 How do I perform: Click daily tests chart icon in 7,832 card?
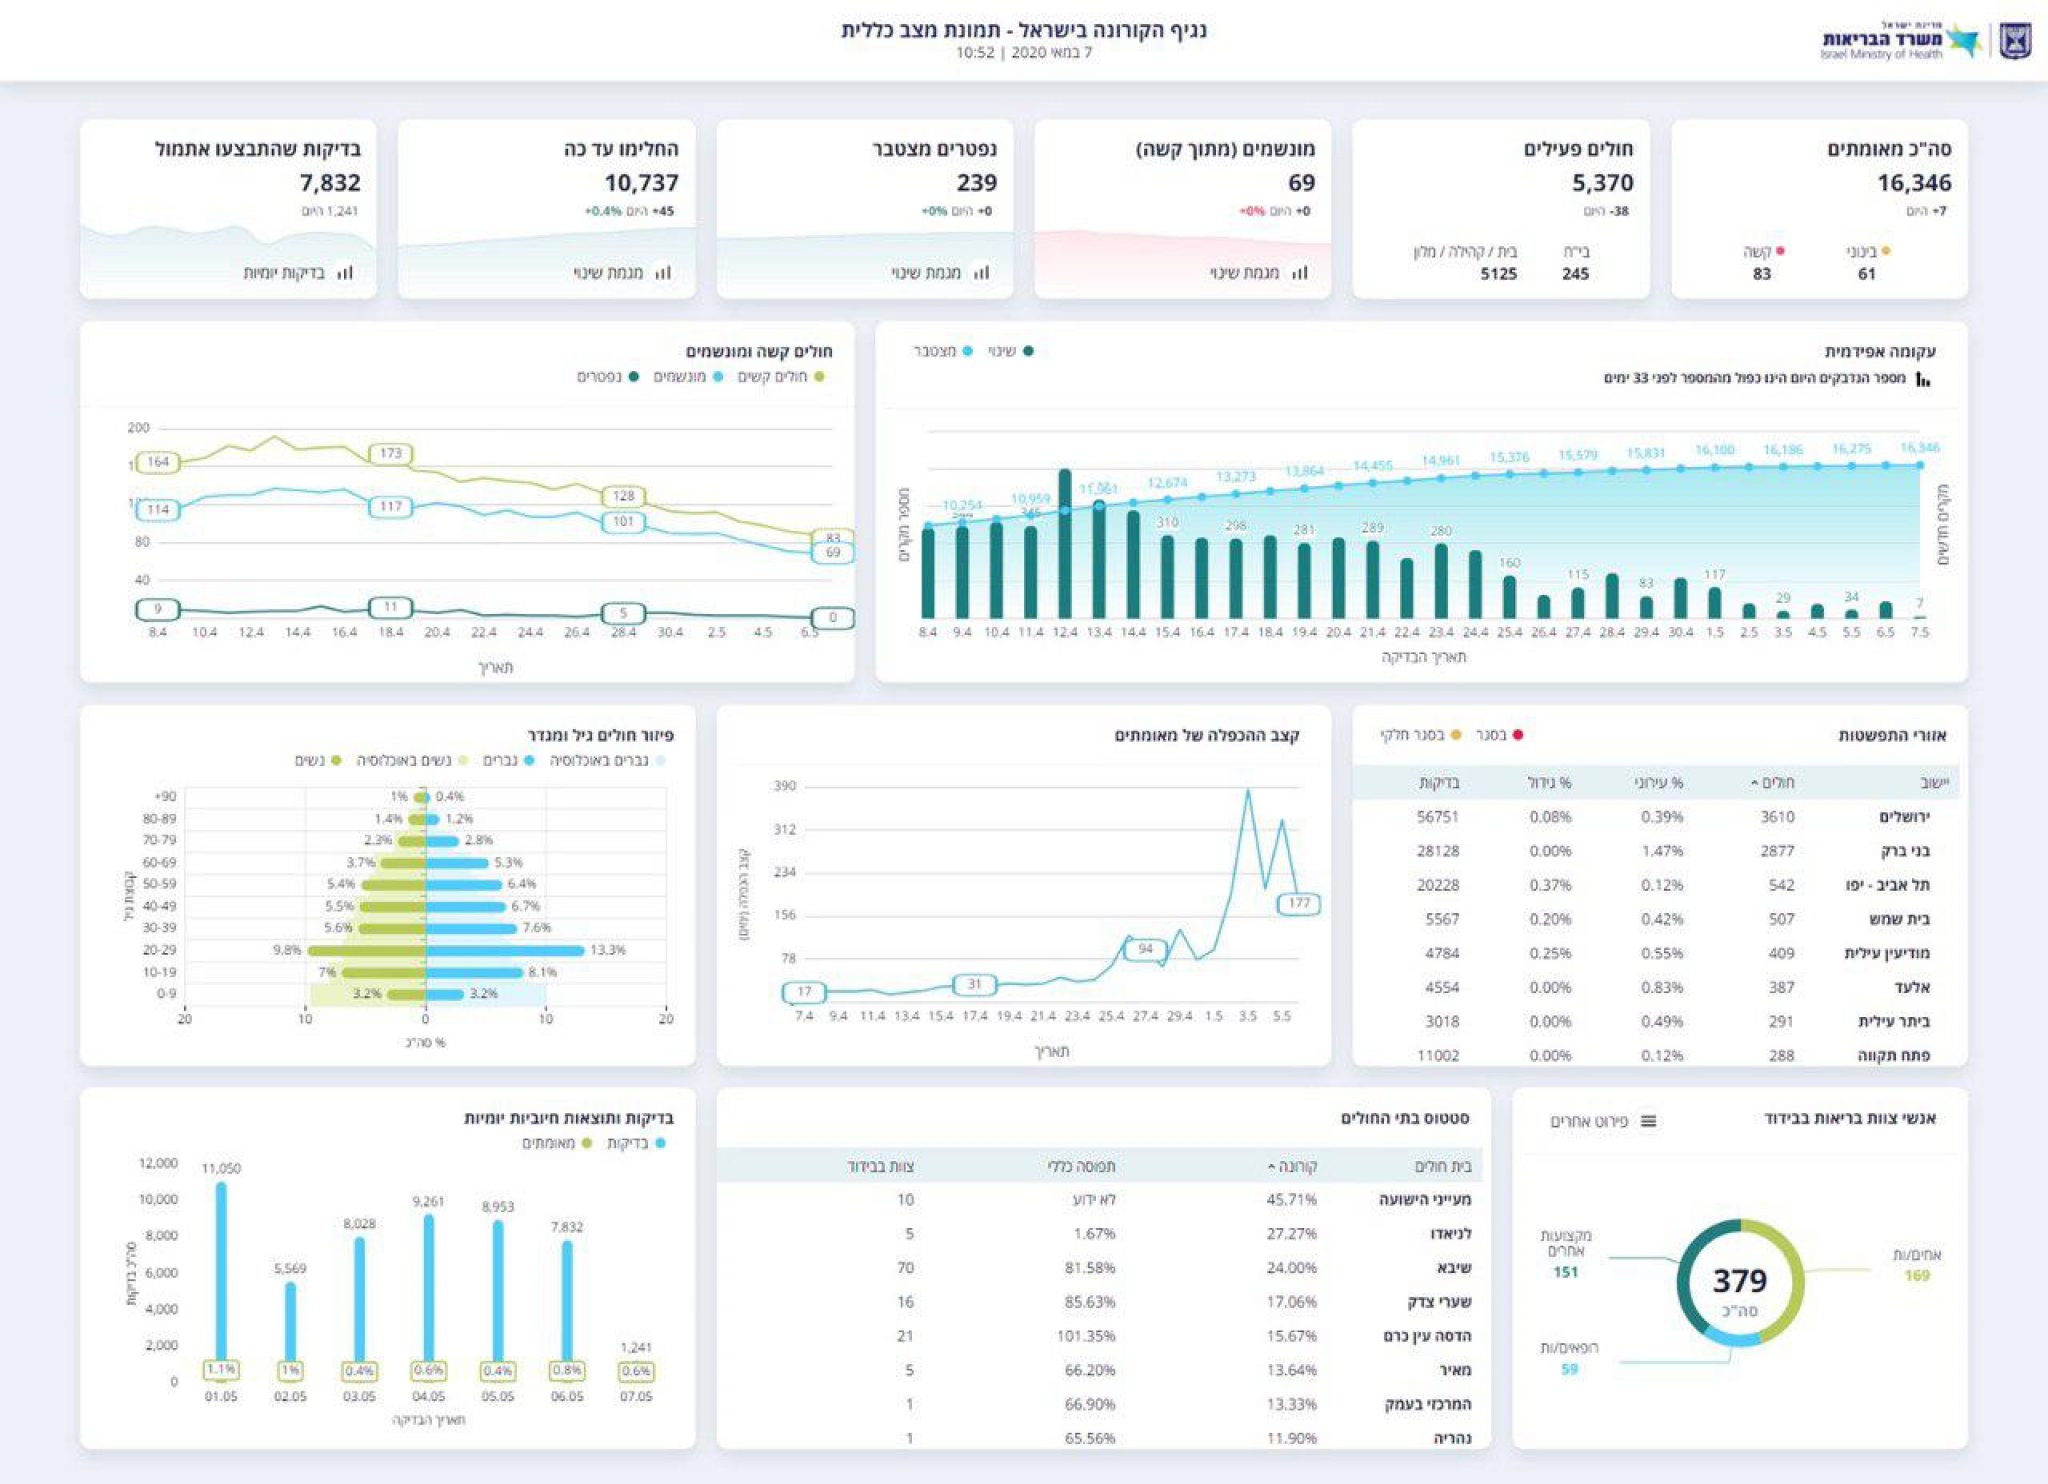(344, 272)
